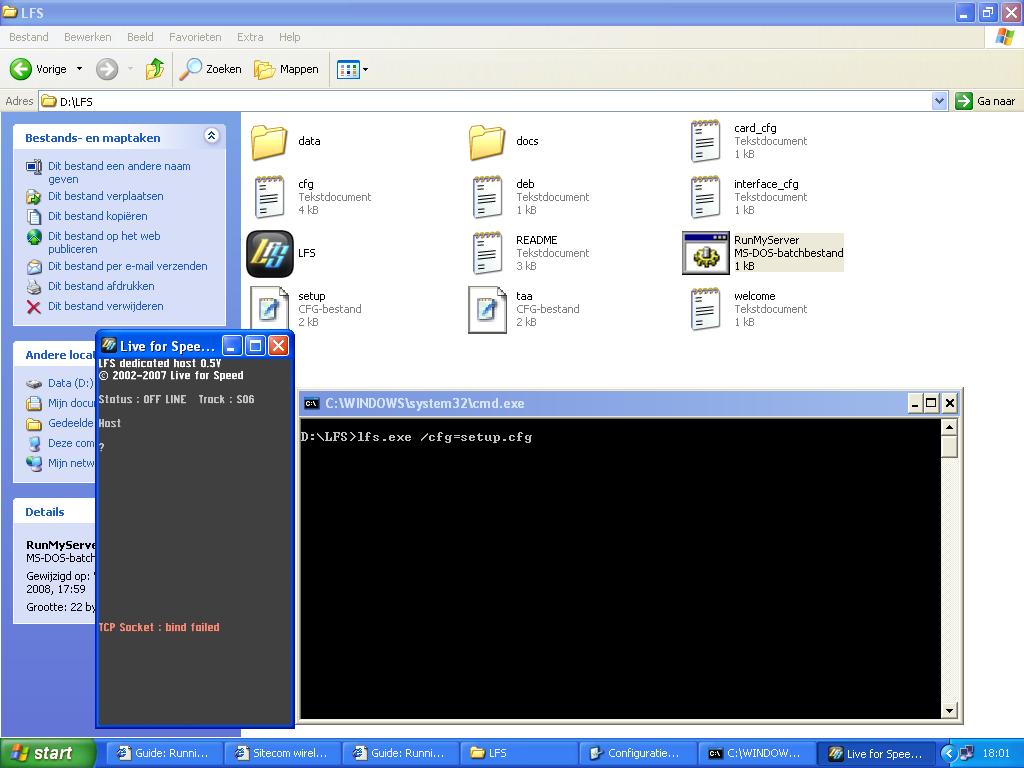1024x768 pixels.
Task: Select the welcome text document icon
Action: point(705,309)
